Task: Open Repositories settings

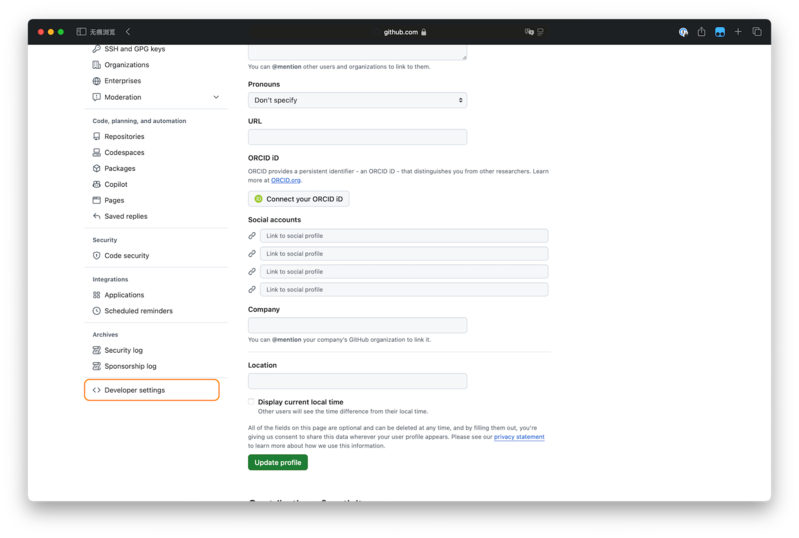Action: [124, 137]
